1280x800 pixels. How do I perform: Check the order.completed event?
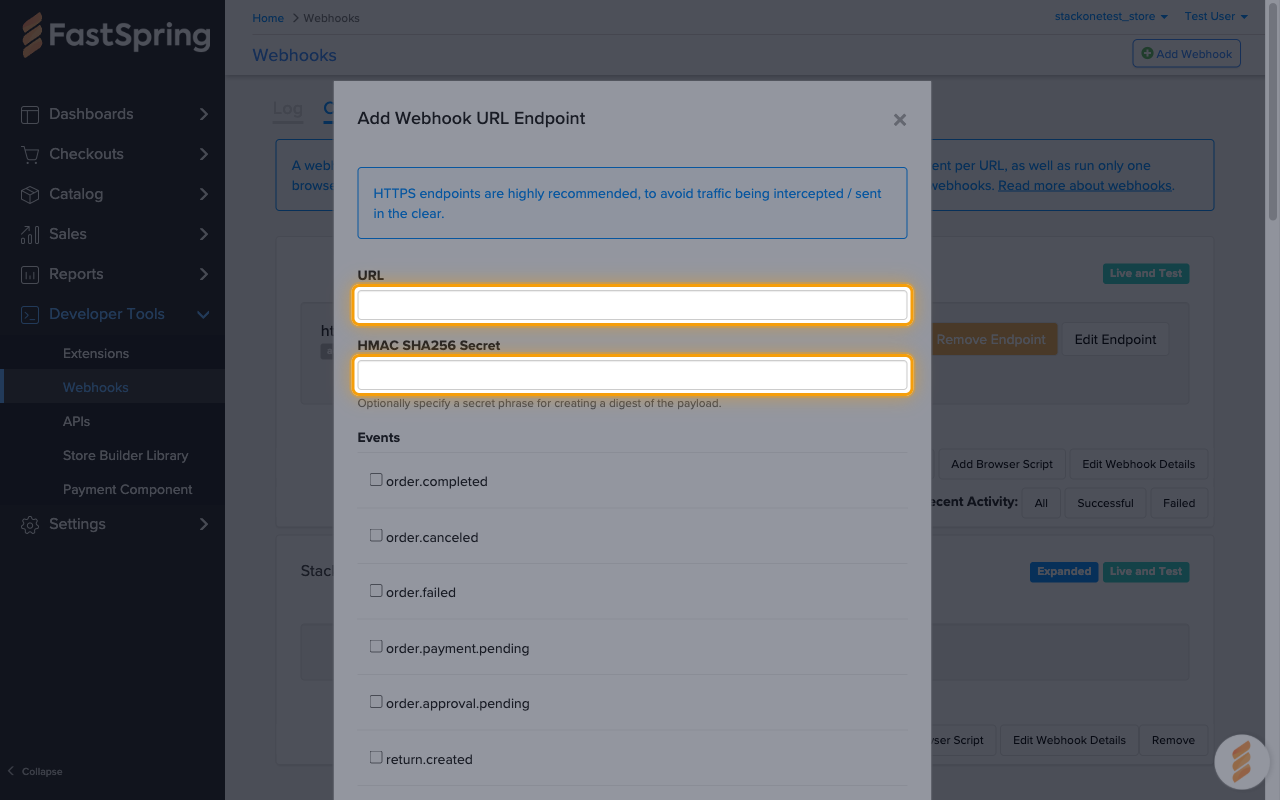click(376, 480)
